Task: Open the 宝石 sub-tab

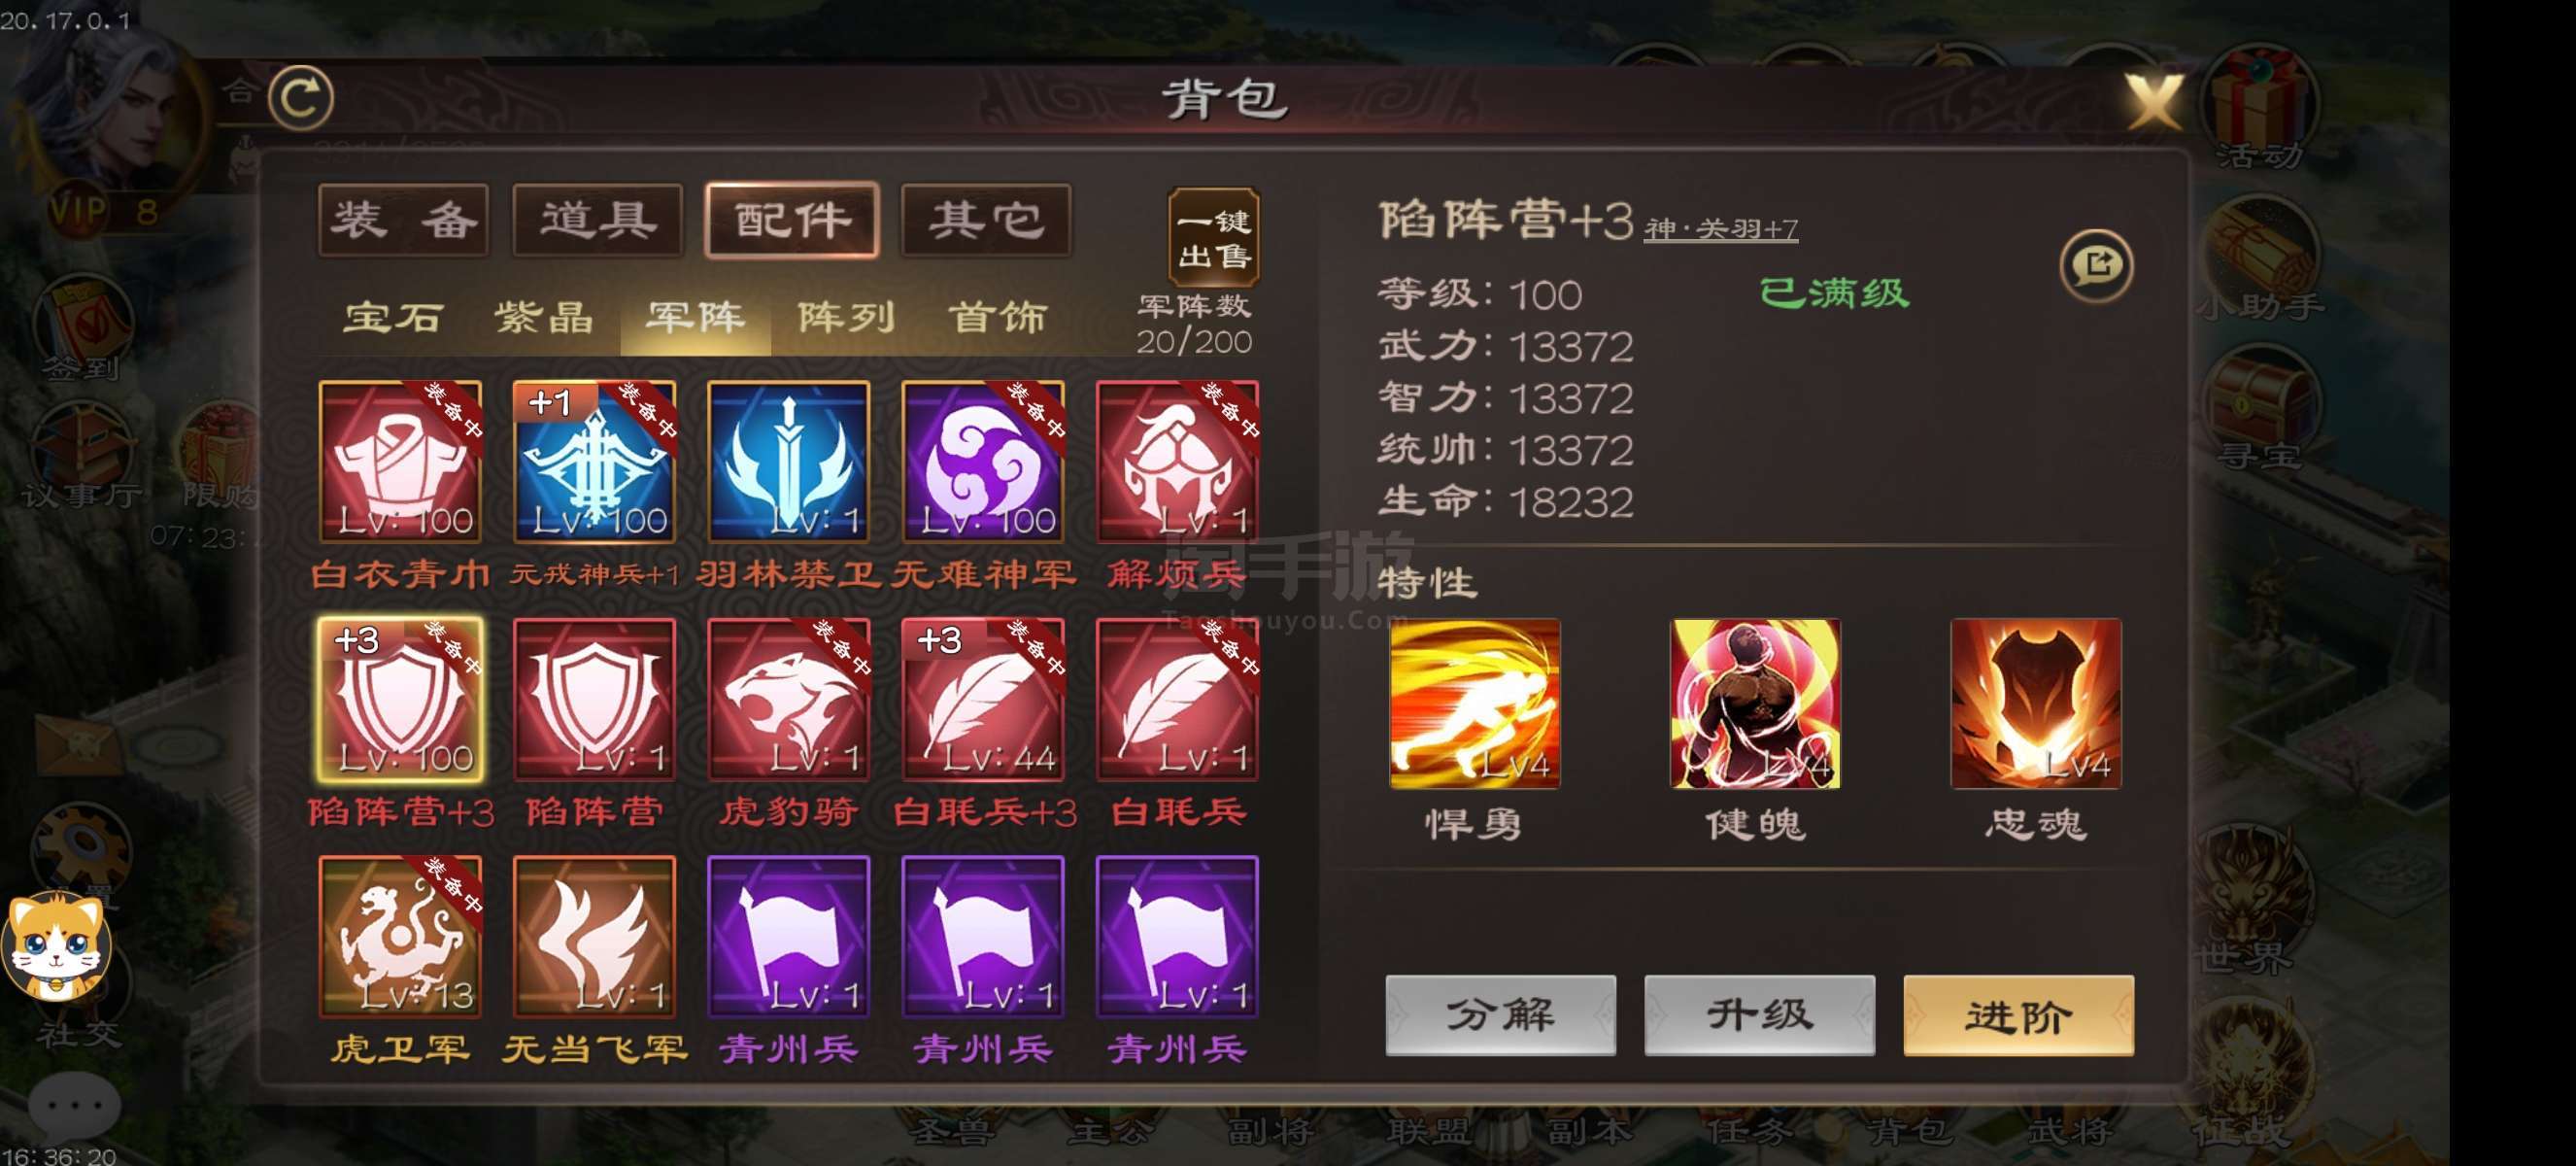Action: (394, 318)
